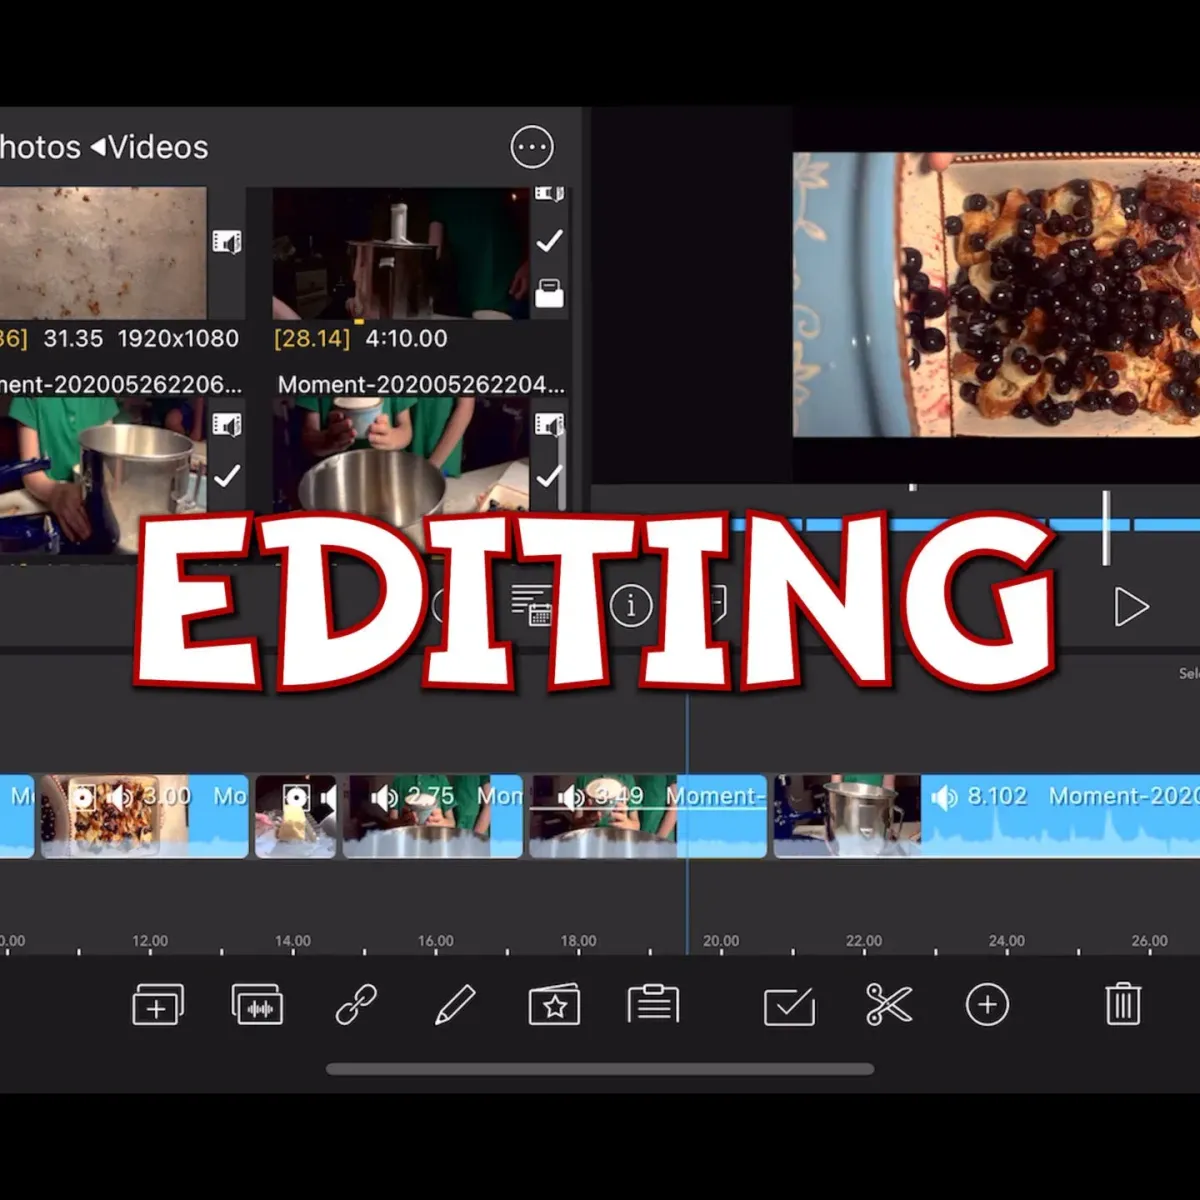Select the 2.75 clip in the timeline
Image resolution: width=1200 pixels, height=1200 pixels.
(x=433, y=816)
